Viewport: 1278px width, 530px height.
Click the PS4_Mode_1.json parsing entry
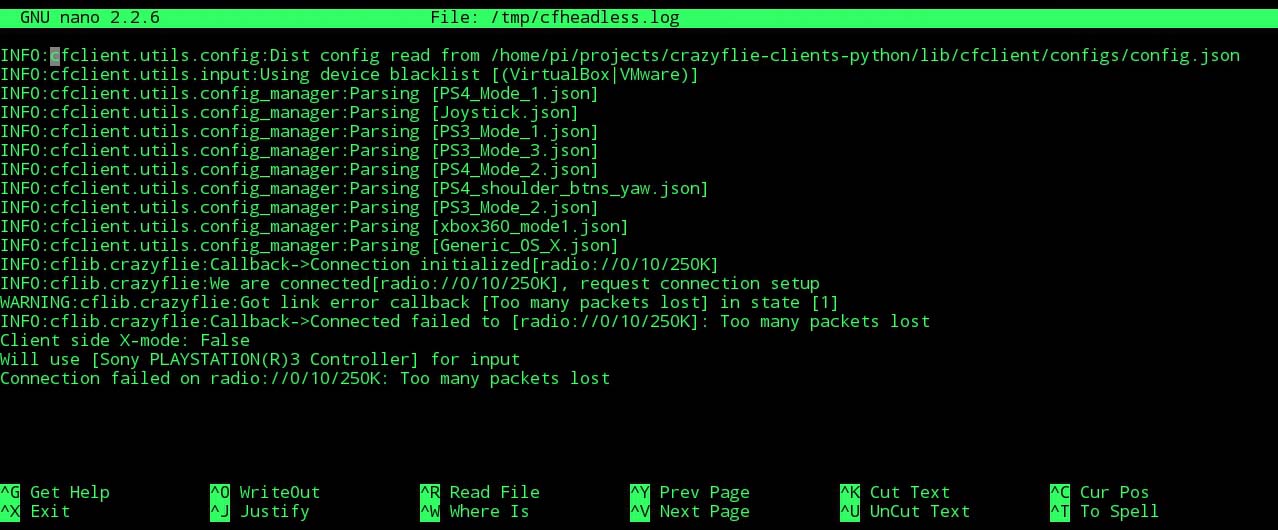(514, 94)
